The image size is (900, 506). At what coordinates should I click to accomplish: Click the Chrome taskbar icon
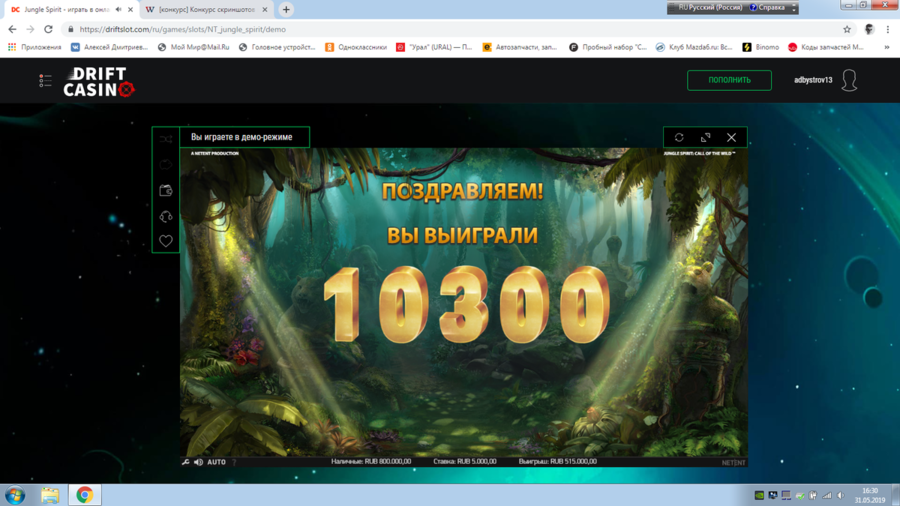tap(84, 495)
